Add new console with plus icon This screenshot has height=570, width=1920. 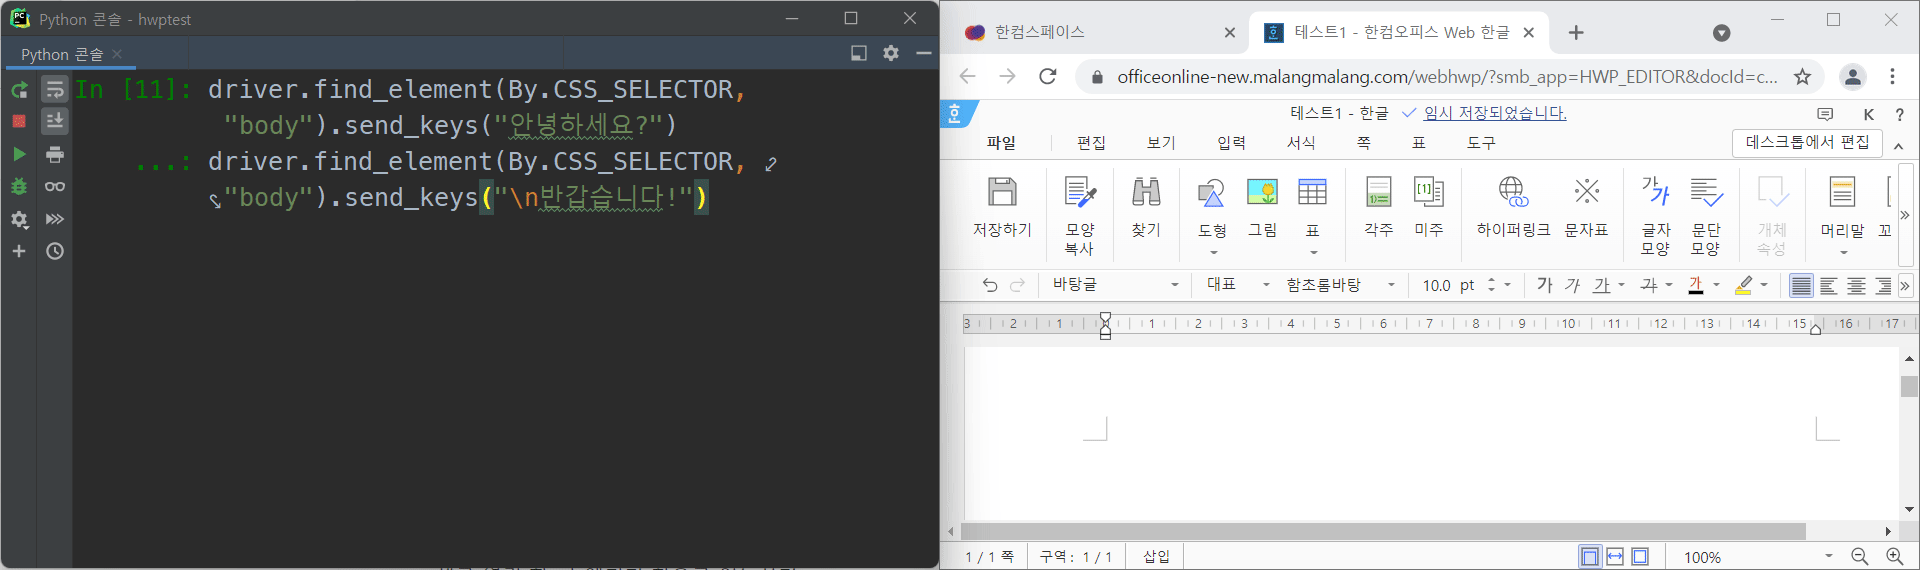pos(19,251)
